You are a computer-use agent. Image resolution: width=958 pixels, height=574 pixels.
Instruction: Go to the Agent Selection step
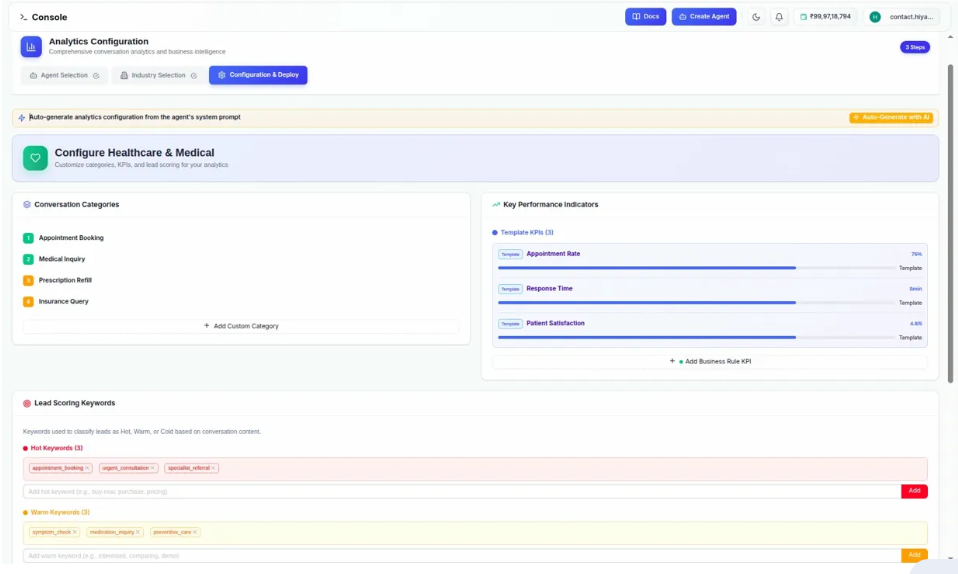[x=64, y=75]
